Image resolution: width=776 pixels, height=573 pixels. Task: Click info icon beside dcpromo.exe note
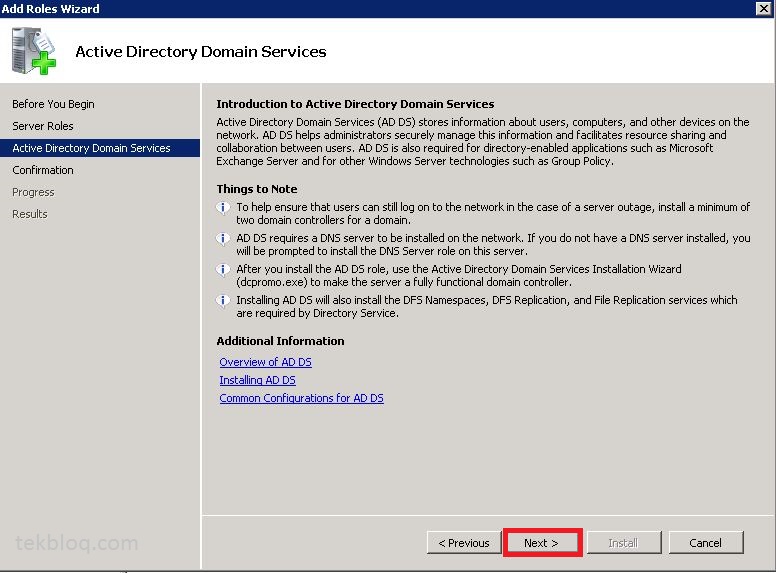(223, 270)
